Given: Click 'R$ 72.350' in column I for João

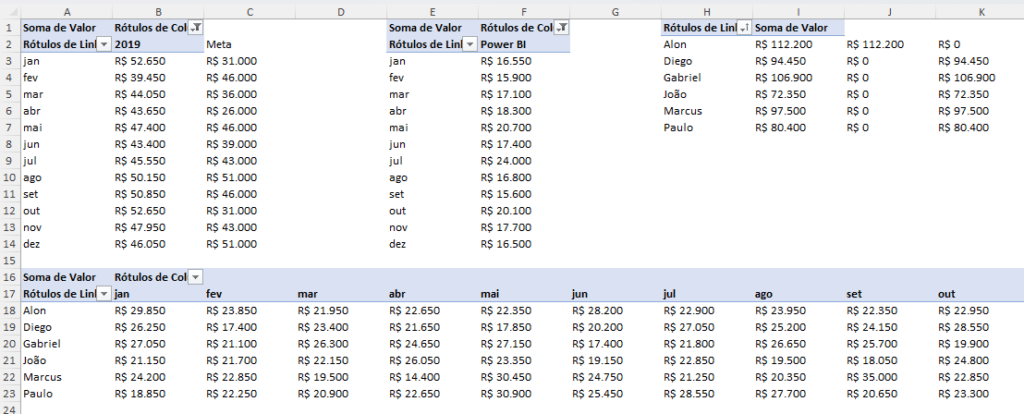Looking at the screenshot, I should [780, 94].
